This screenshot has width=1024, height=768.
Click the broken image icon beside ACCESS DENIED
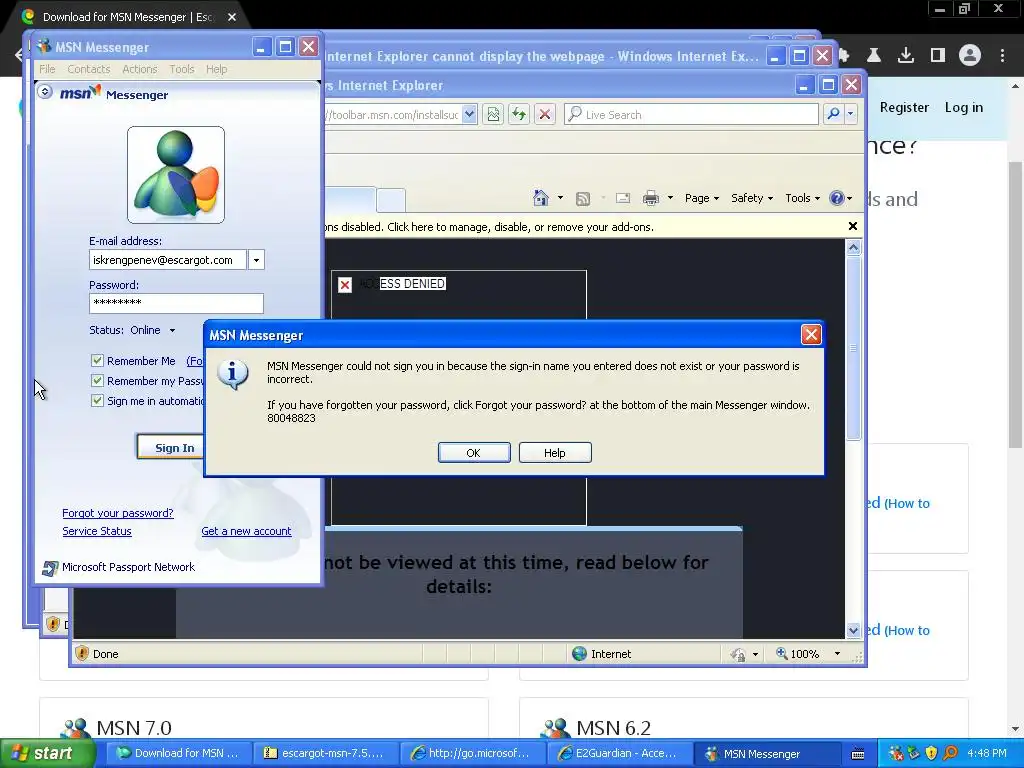[345, 284]
